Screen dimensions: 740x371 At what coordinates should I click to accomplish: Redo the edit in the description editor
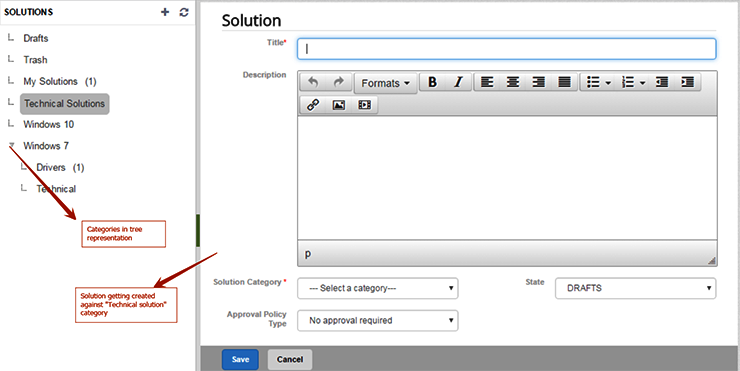[338, 82]
